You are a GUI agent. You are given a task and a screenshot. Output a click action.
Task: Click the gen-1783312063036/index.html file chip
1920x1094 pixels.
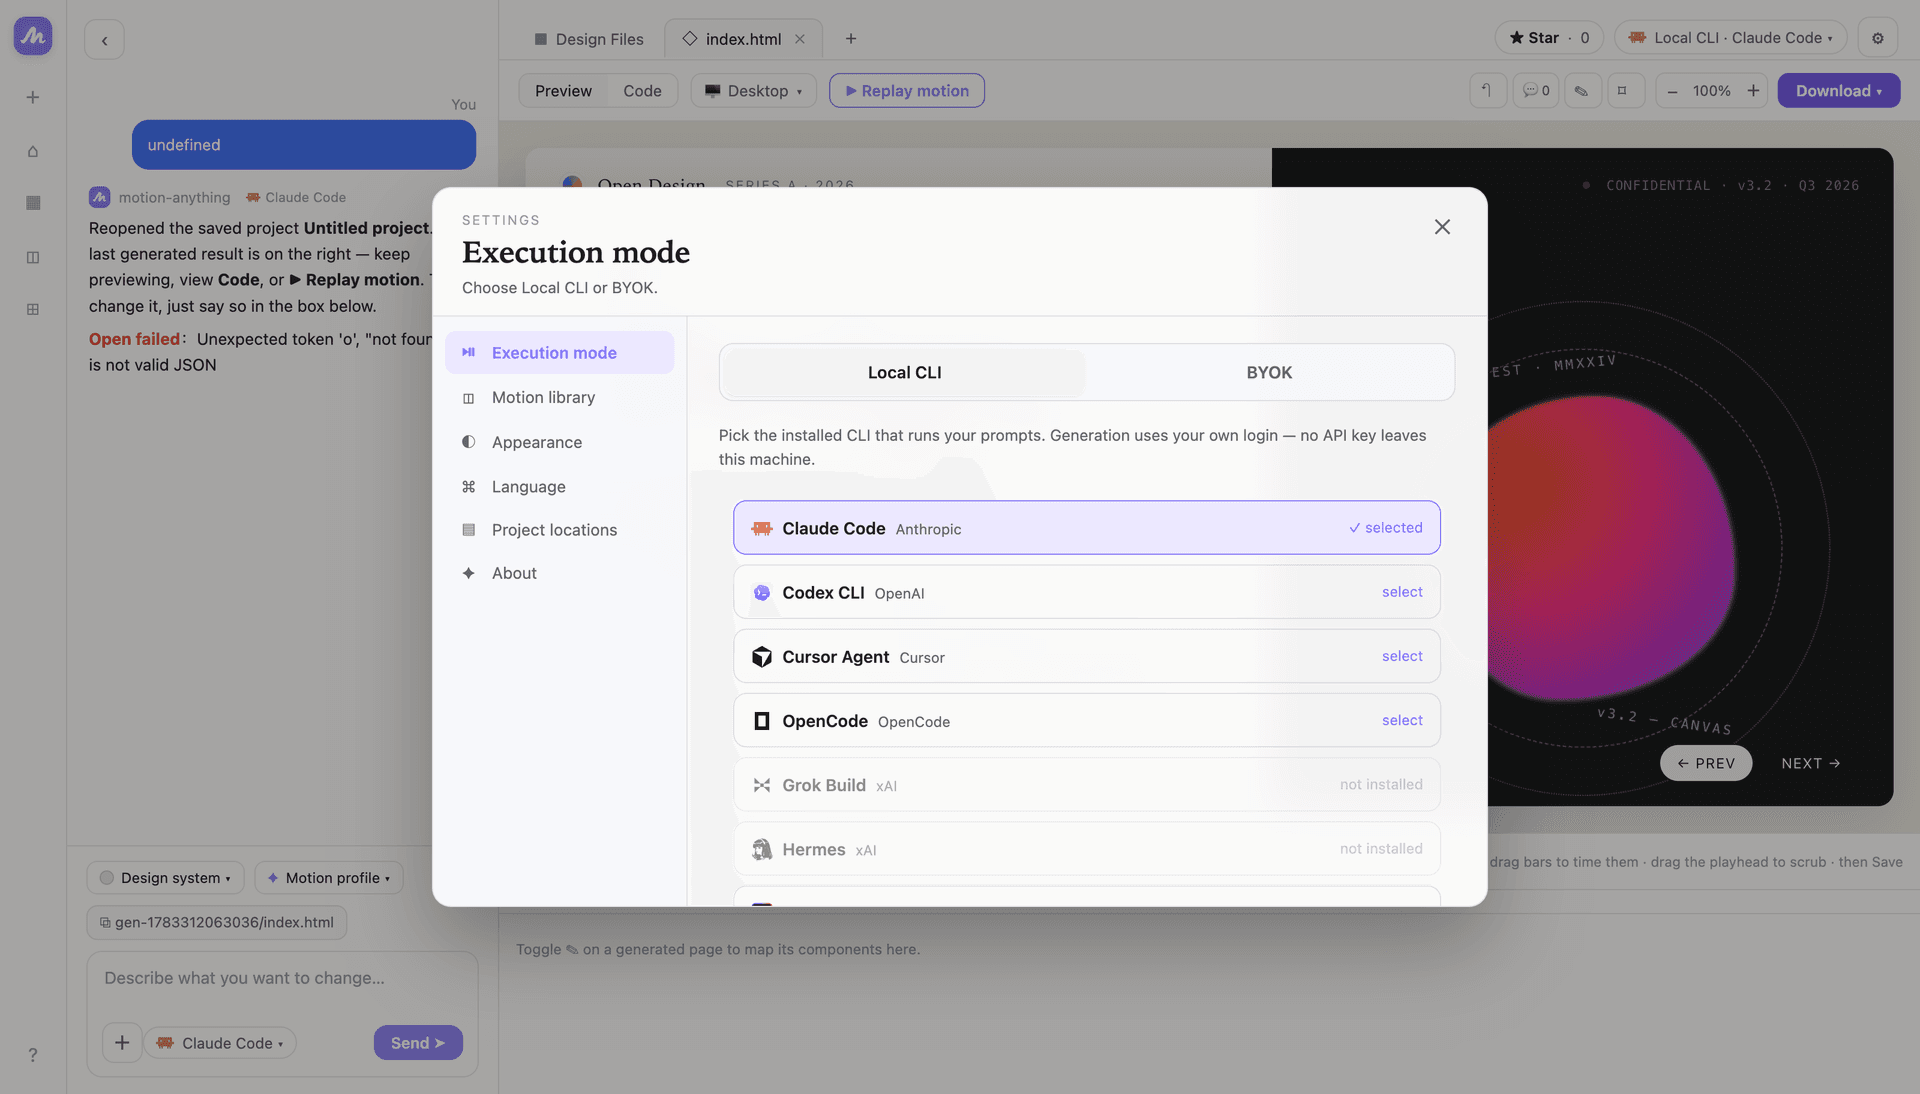click(217, 922)
